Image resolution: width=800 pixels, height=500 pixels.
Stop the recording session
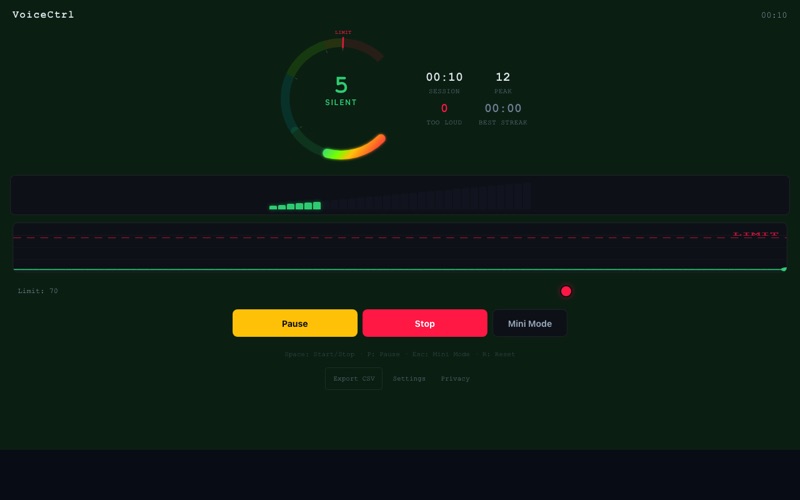424,323
